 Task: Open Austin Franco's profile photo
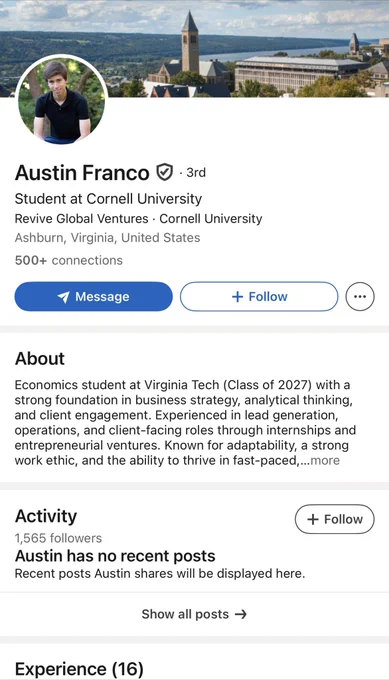(x=61, y=99)
